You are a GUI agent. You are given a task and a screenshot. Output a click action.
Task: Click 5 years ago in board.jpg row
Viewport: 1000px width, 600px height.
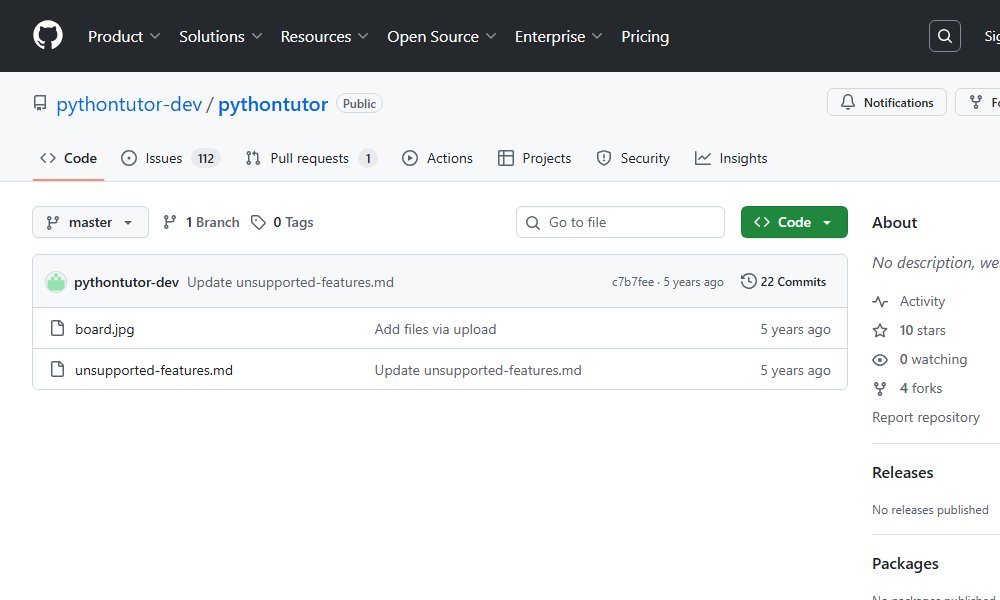pyautogui.click(x=795, y=329)
